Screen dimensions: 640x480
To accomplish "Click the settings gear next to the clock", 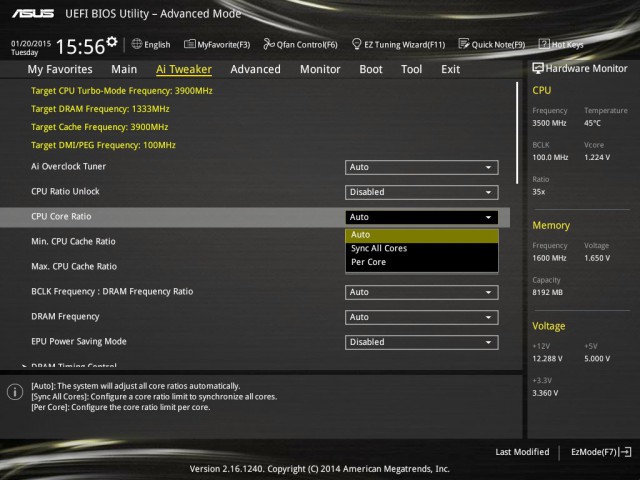I will (112, 42).
